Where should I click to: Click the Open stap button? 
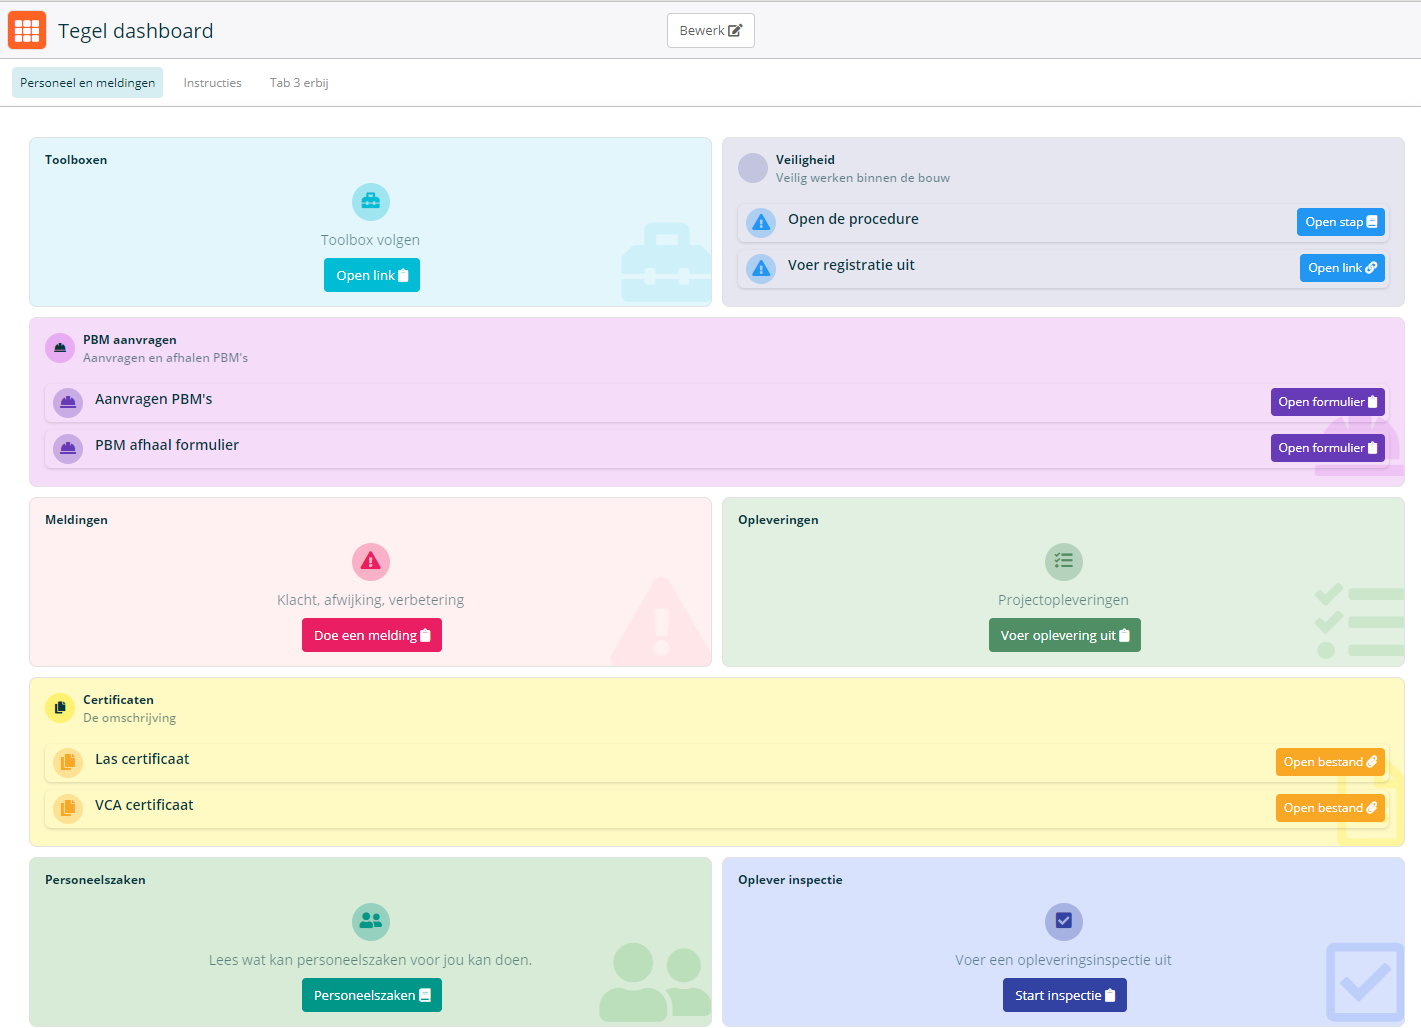[1340, 222]
